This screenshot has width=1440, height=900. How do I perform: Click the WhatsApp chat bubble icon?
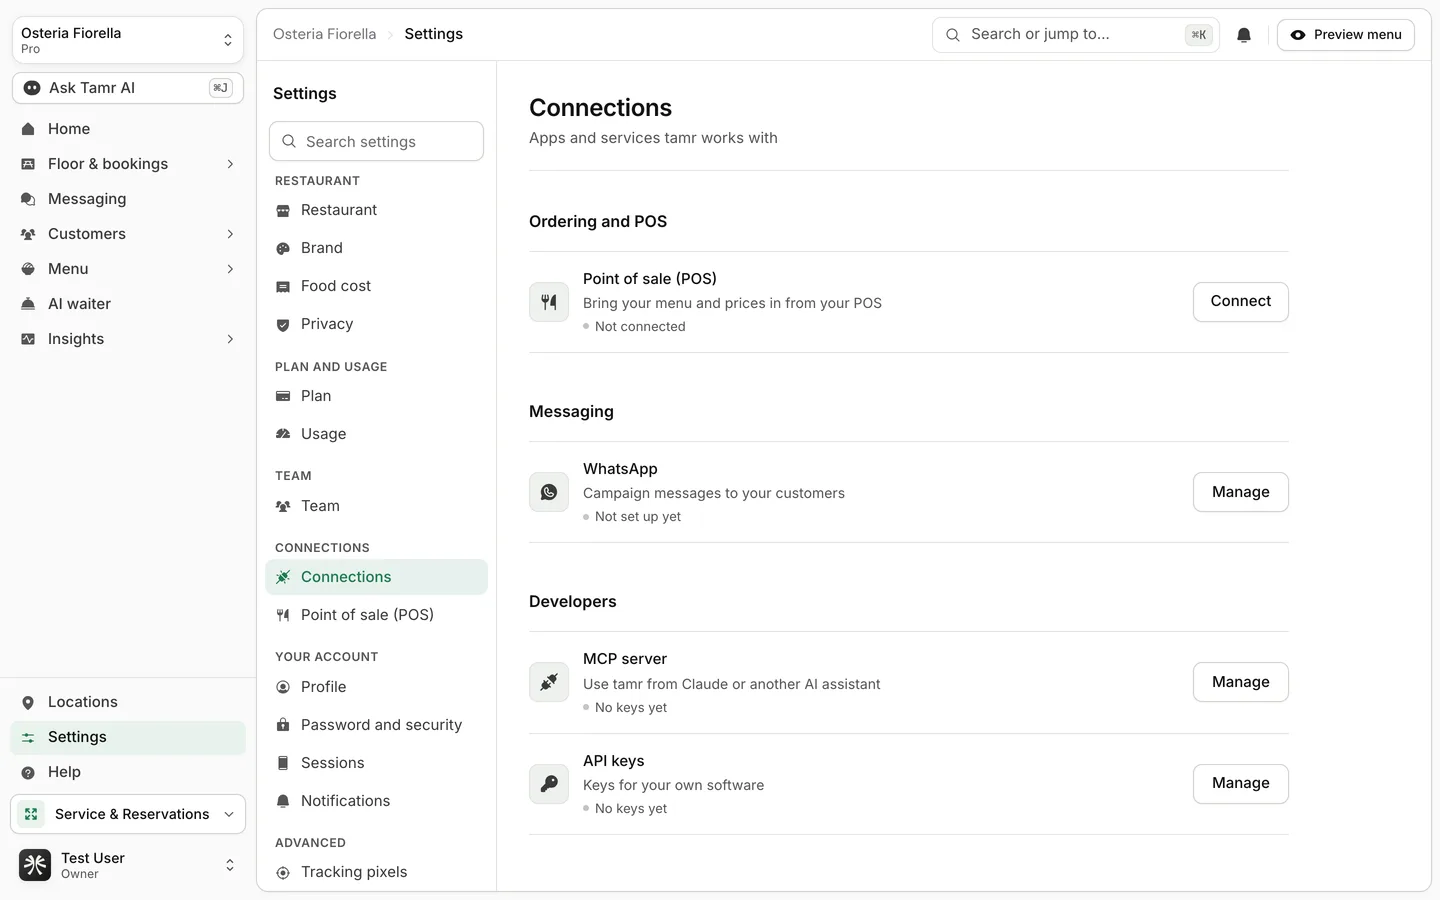click(549, 492)
